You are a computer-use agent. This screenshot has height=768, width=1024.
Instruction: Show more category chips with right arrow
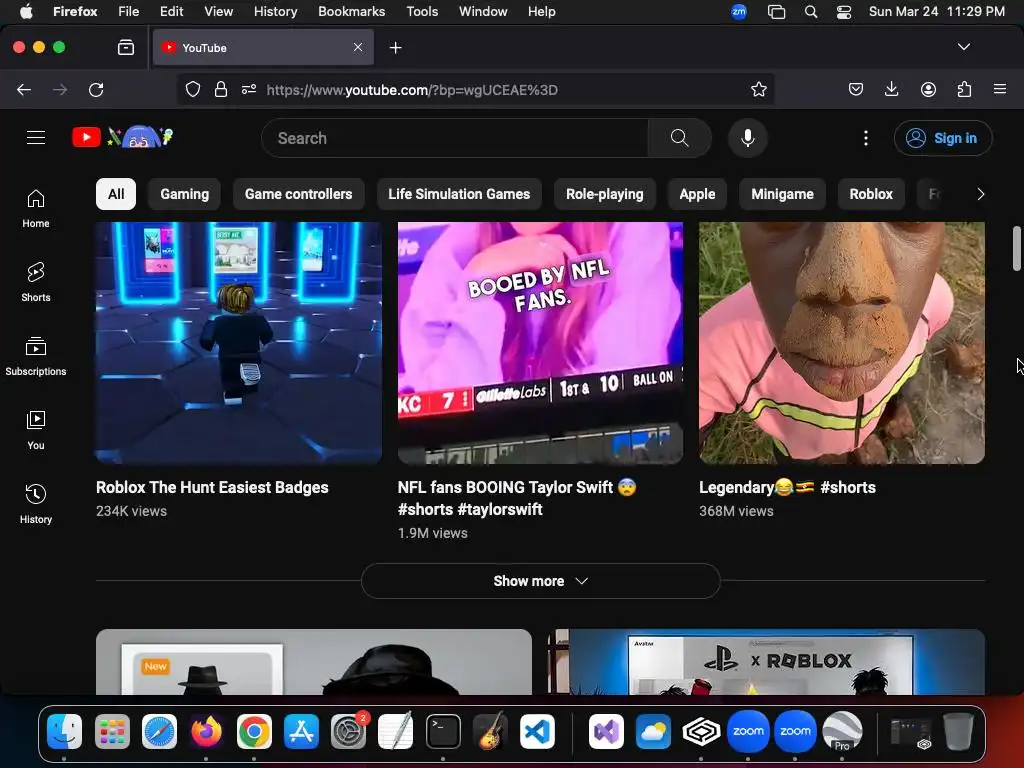980,194
